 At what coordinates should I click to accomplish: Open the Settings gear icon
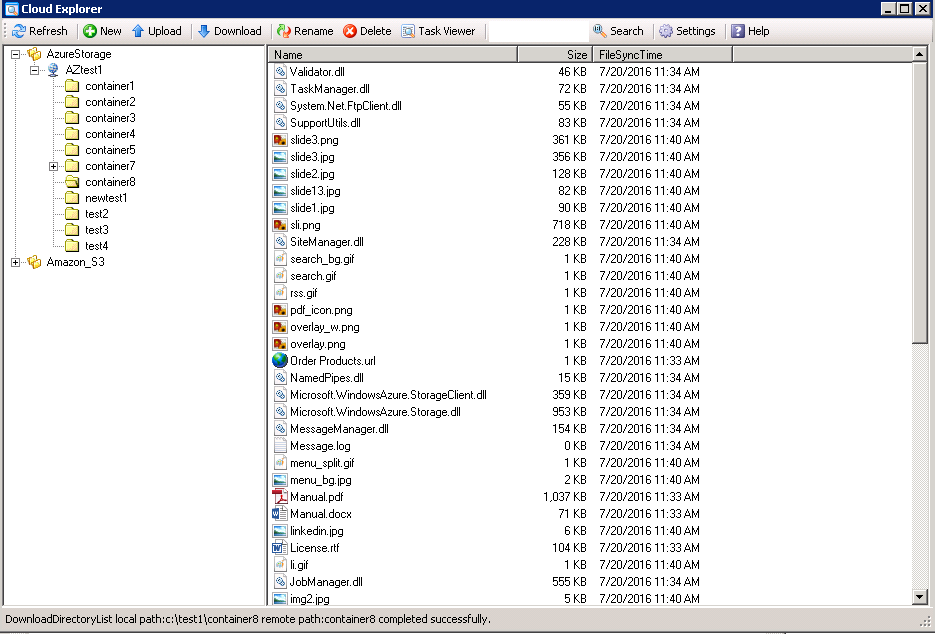pos(665,31)
